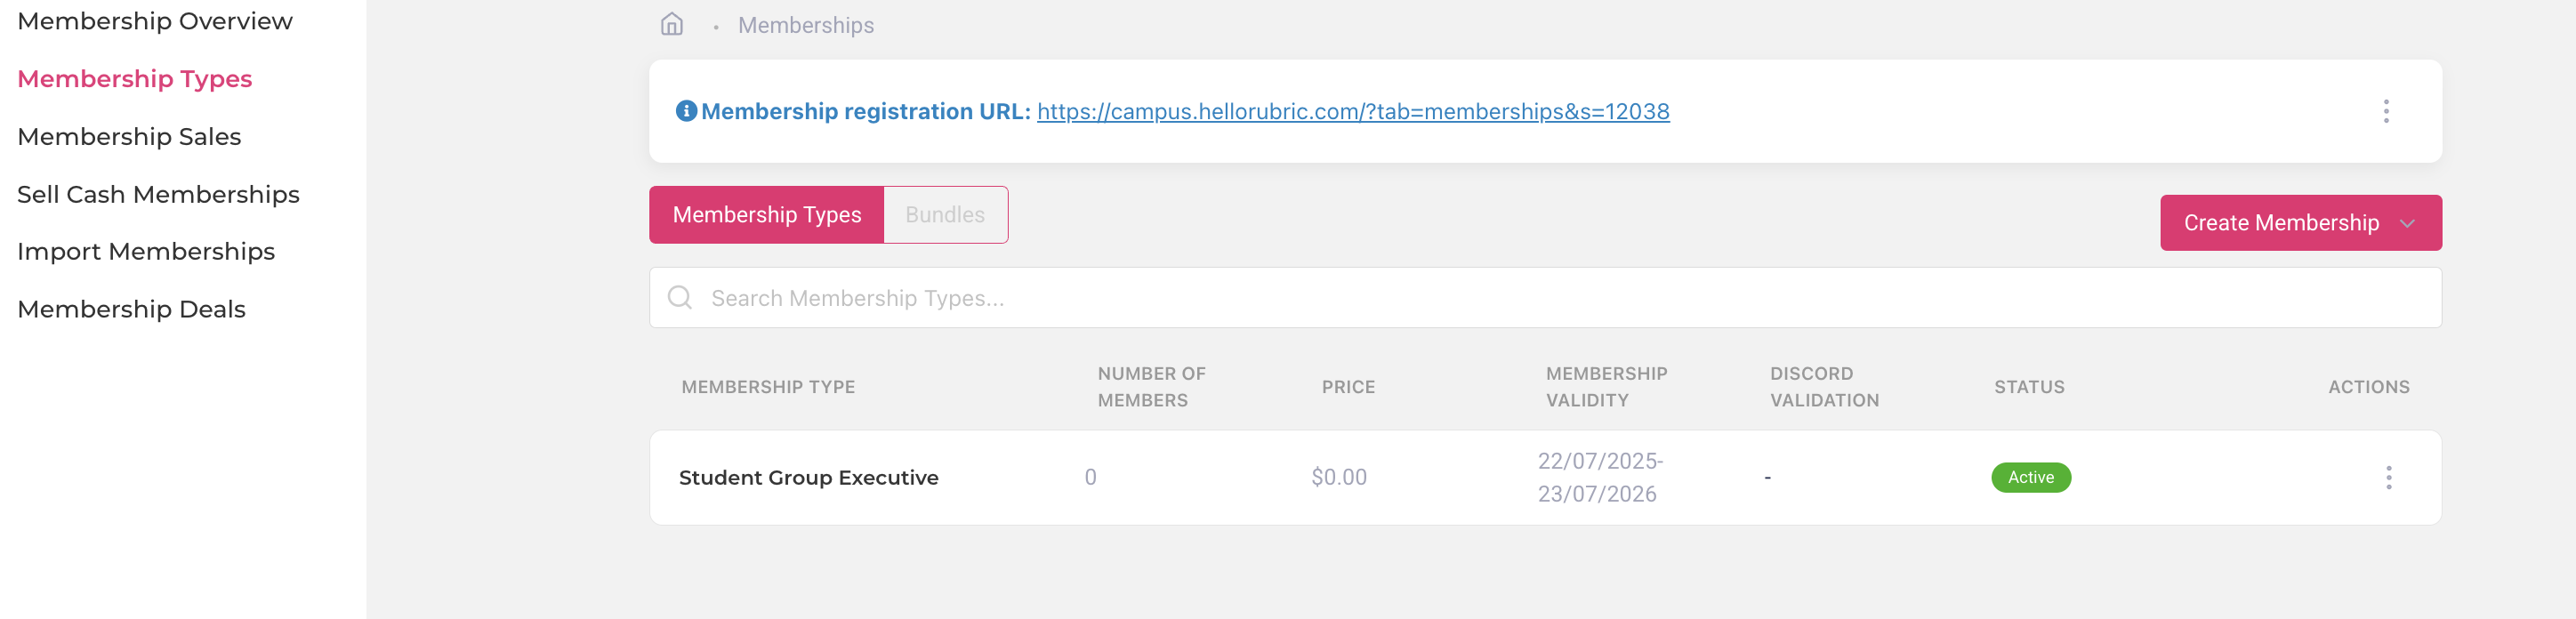Open Membership Types in sidebar
Image resolution: width=2576 pixels, height=619 pixels.
coord(135,79)
